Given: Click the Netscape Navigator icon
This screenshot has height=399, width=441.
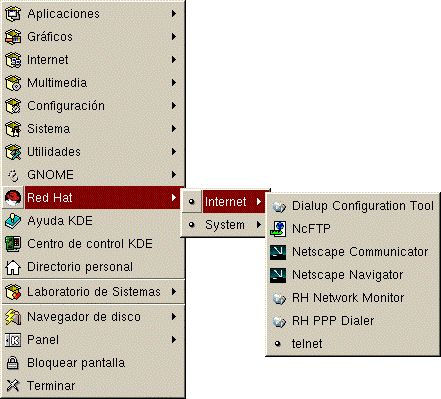Looking at the screenshot, I should tap(278, 275).
